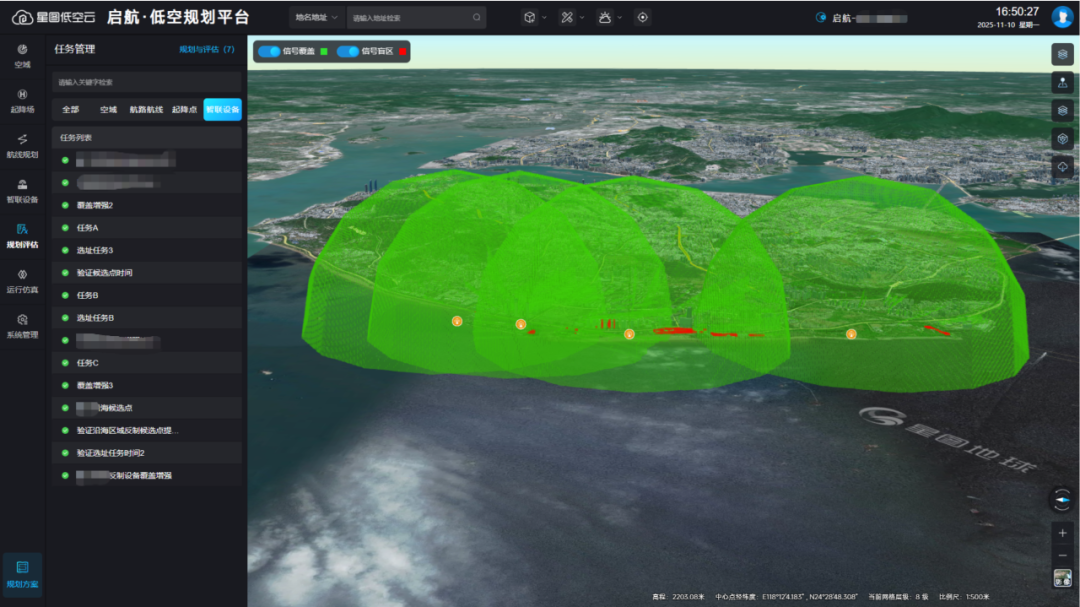Open 系统管理 system settings in the sidebar
1080x607 pixels.
click(22, 325)
